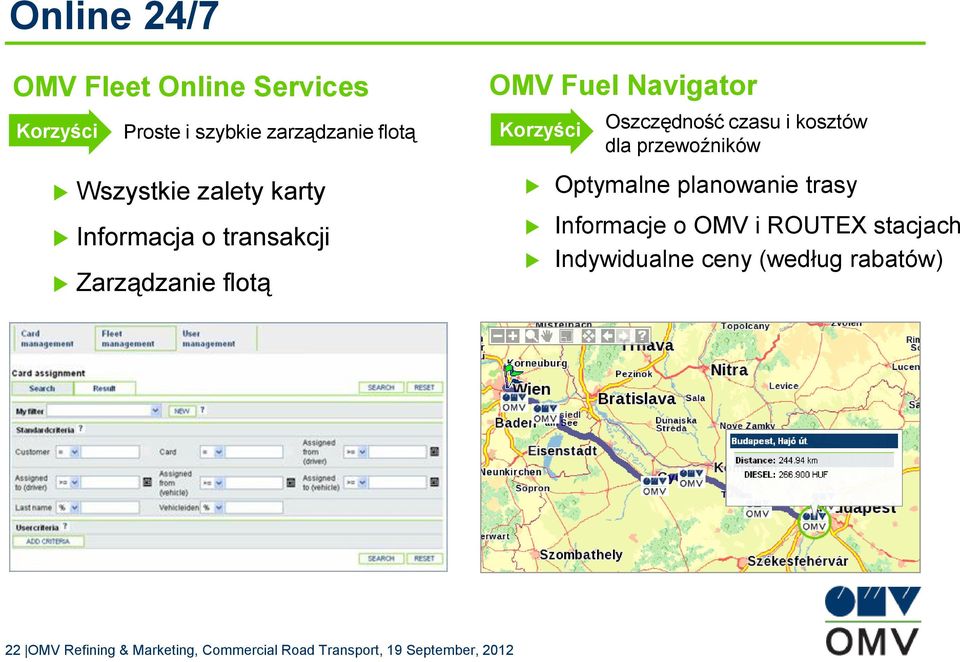Click 'Optymalne planowanie trasy' bullet

(705, 185)
